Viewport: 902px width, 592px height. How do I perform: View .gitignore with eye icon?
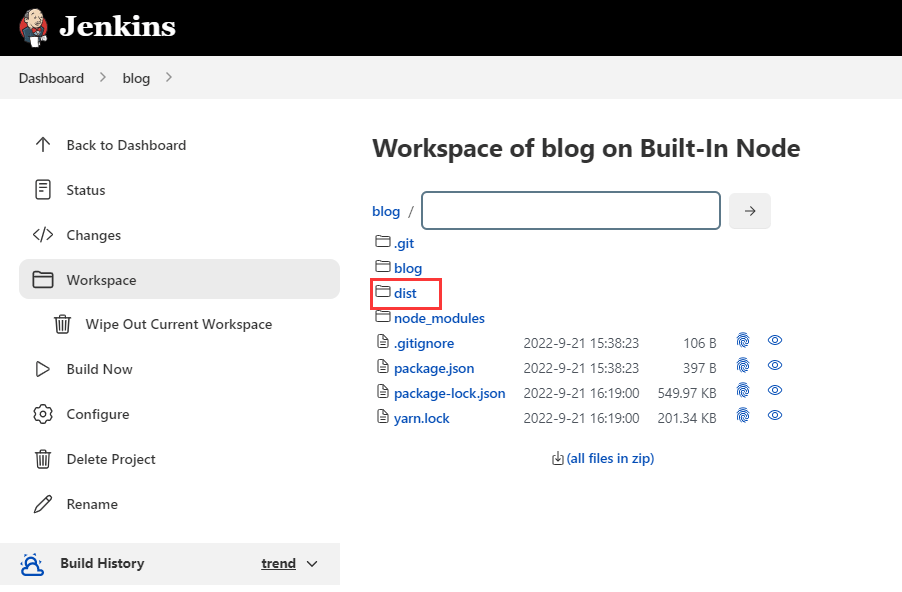(775, 340)
